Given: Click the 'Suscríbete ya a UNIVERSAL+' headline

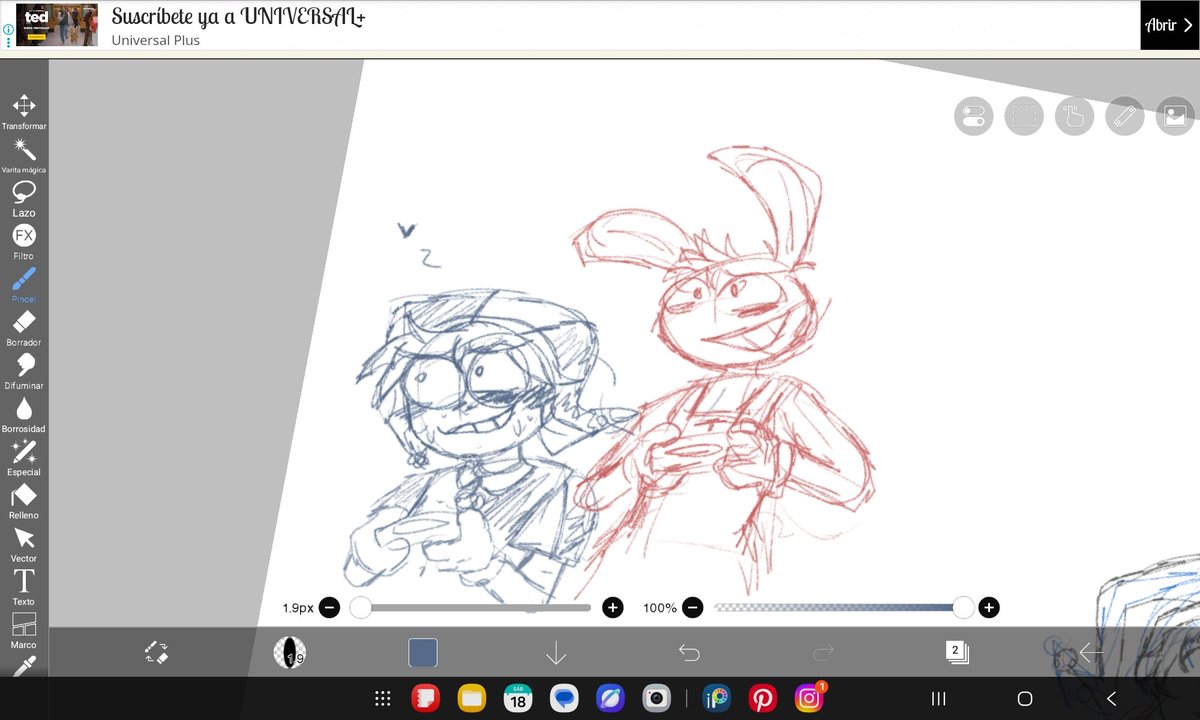Looking at the screenshot, I should (x=238, y=17).
